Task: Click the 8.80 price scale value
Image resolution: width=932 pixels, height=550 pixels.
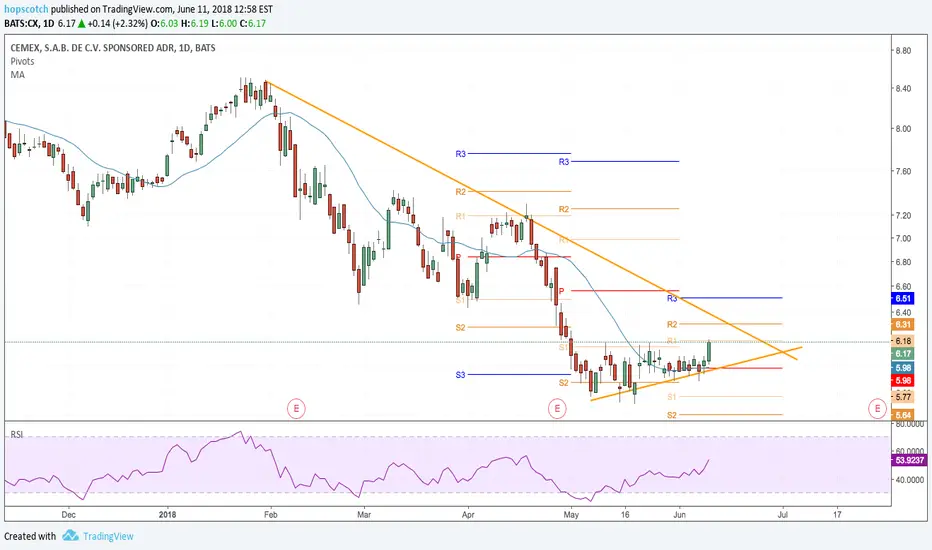Action: [903, 51]
